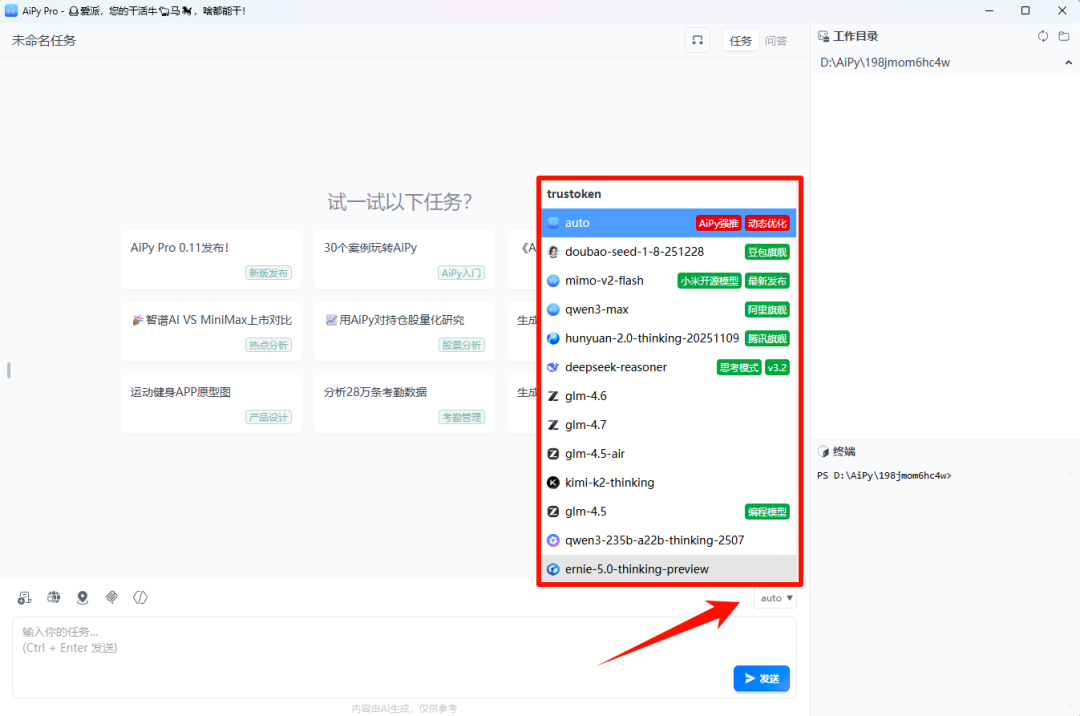Select glm-4.5-air model
This screenshot has height=716, width=1080.
point(668,454)
